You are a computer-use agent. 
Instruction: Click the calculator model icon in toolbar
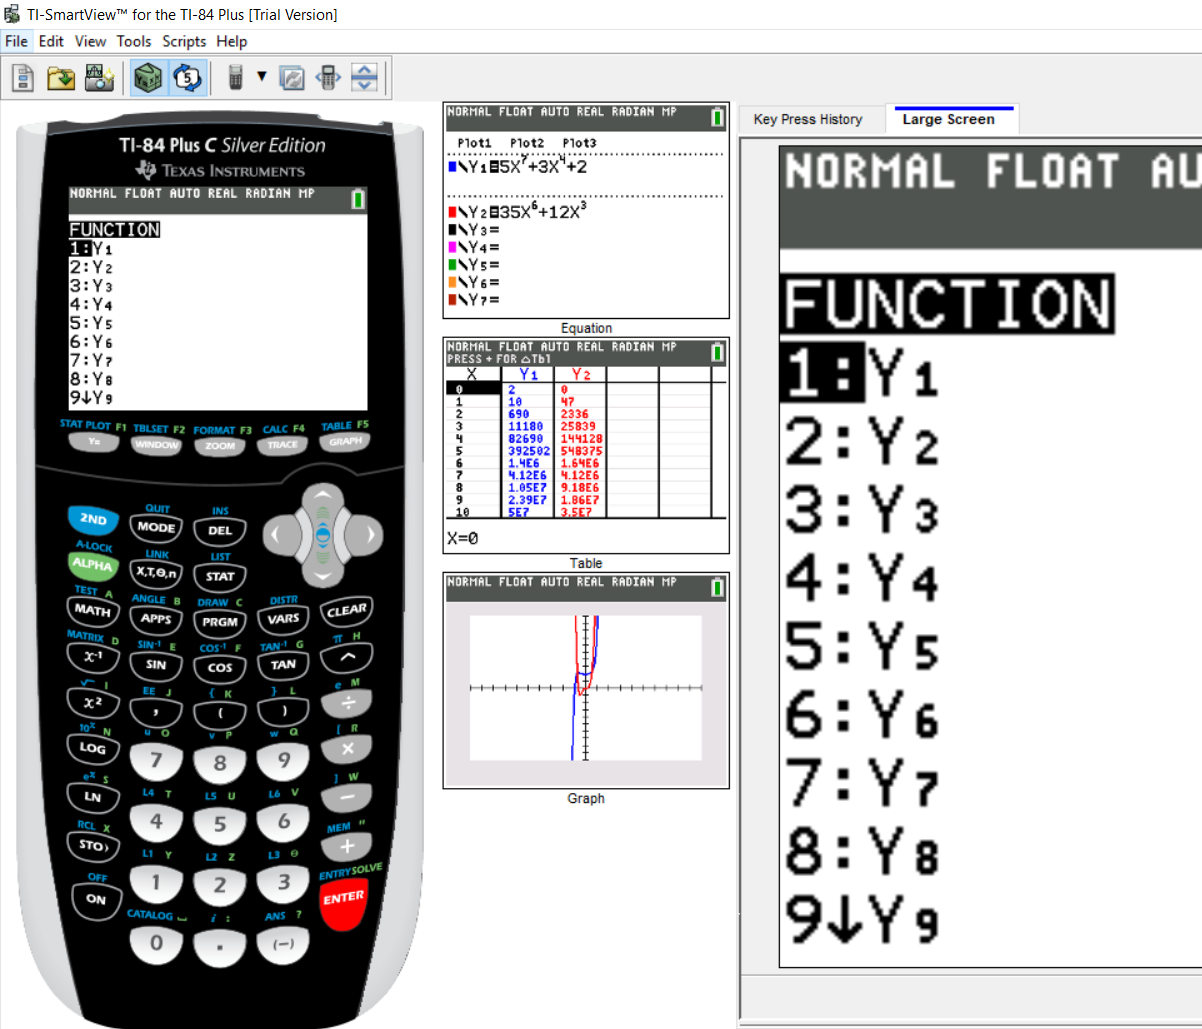click(235, 77)
